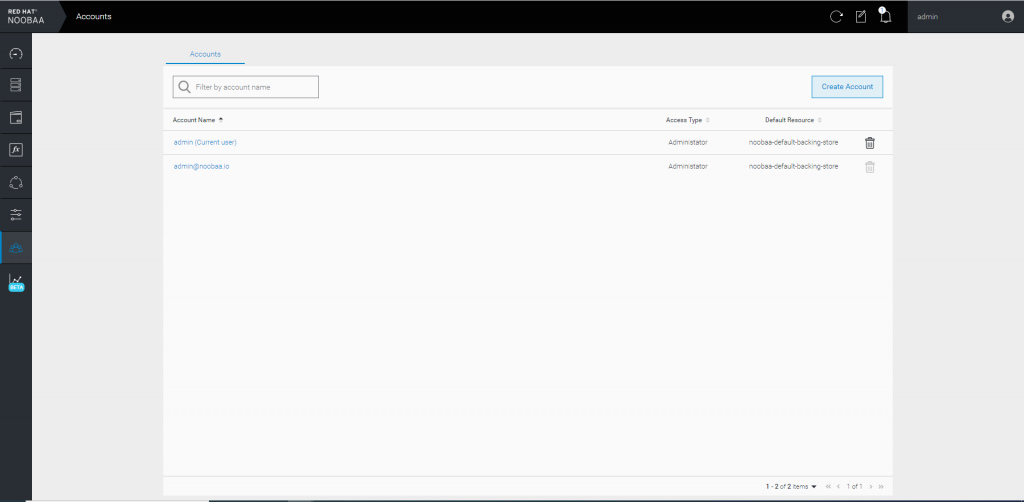Image resolution: width=1024 pixels, height=502 pixels.
Task: Click Create Account button
Action: (x=847, y=87)
